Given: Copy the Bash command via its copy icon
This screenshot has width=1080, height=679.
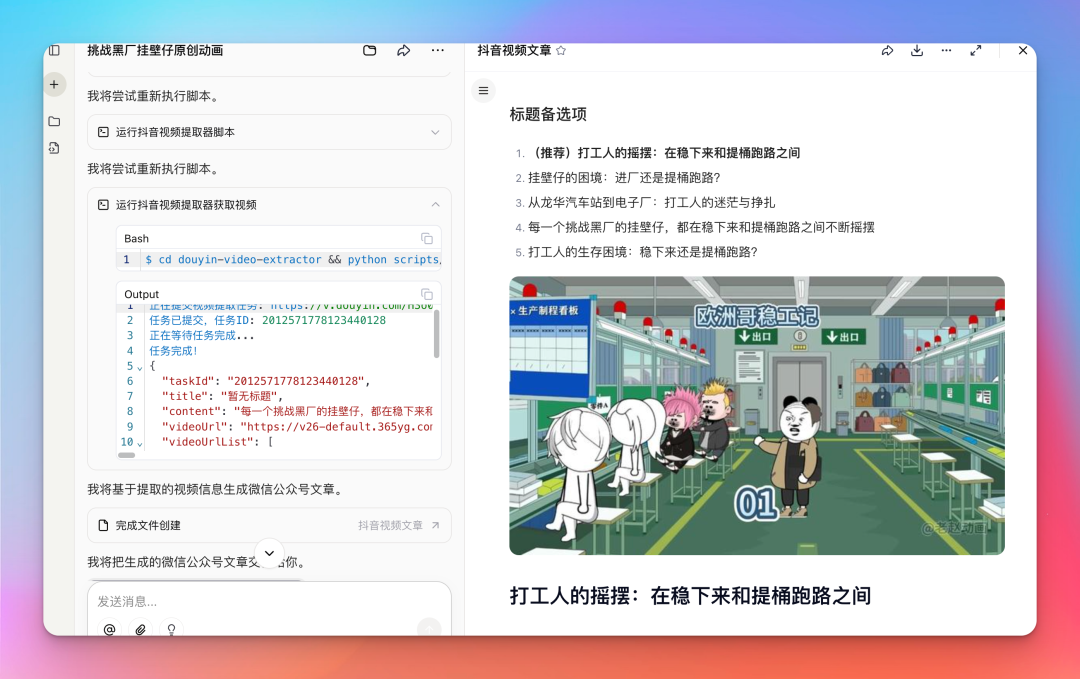Looking at the screenshot, I should pyautogui.click(x=428, y=238).
